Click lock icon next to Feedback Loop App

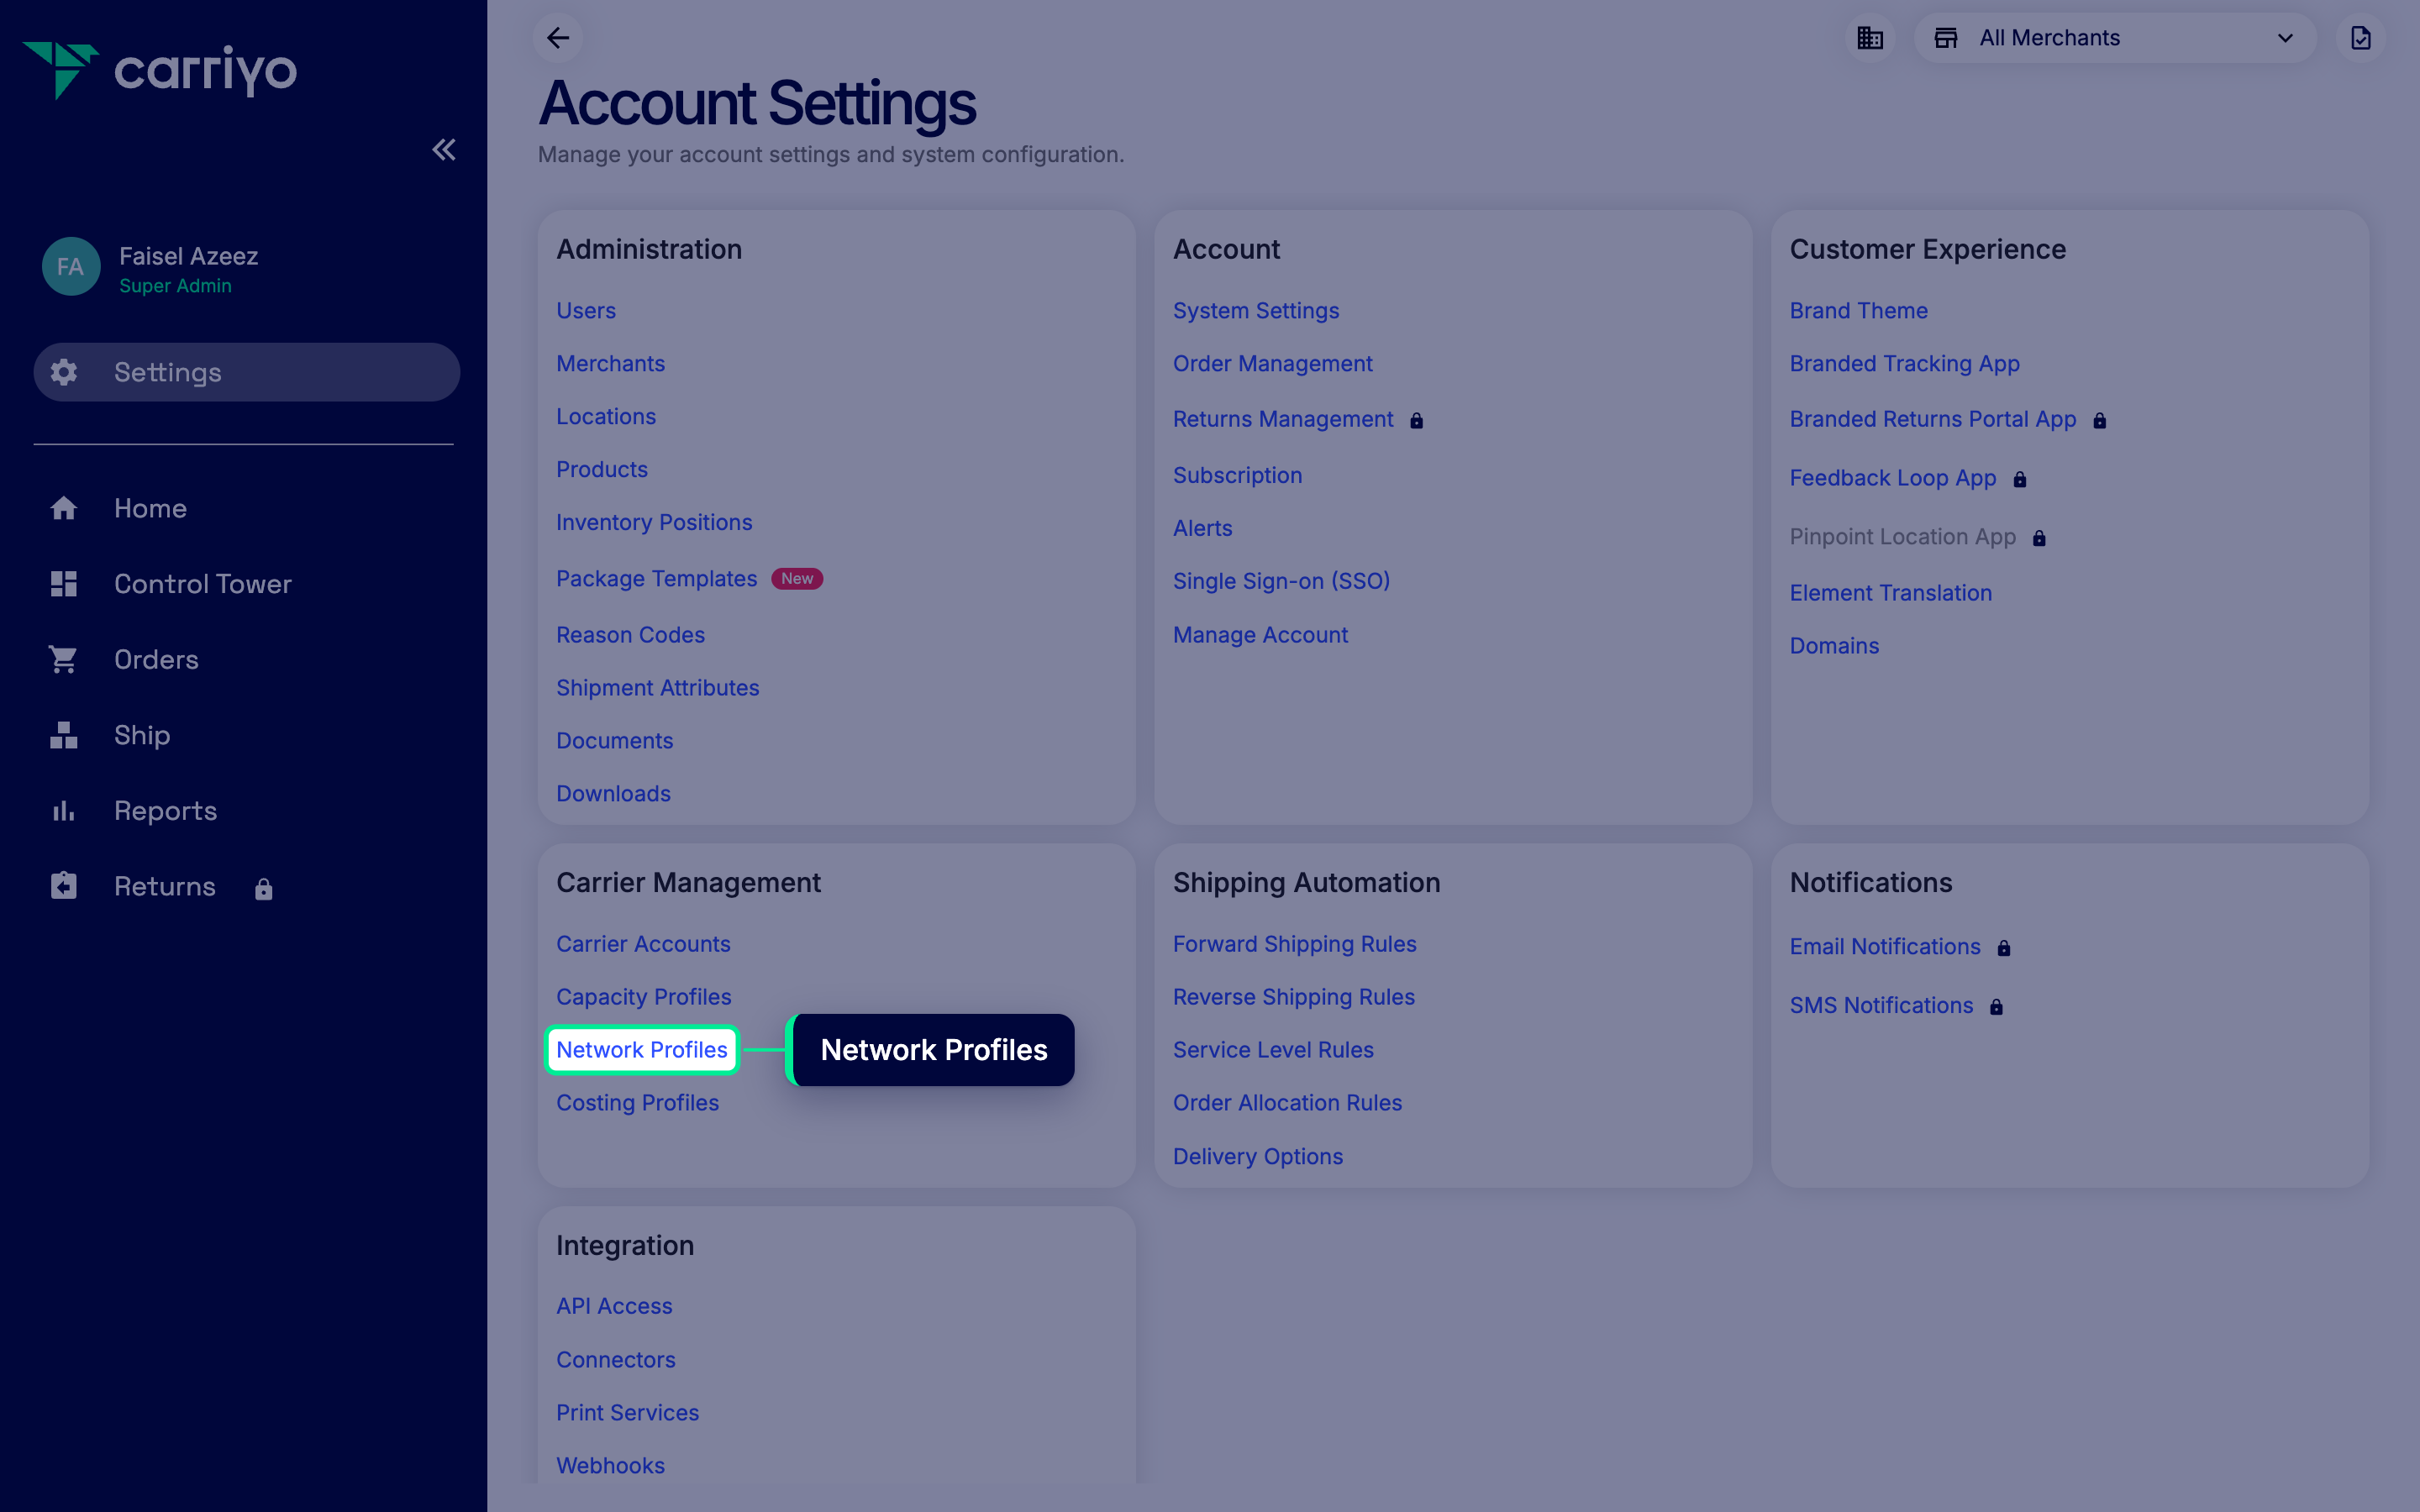pos(2020,480)
